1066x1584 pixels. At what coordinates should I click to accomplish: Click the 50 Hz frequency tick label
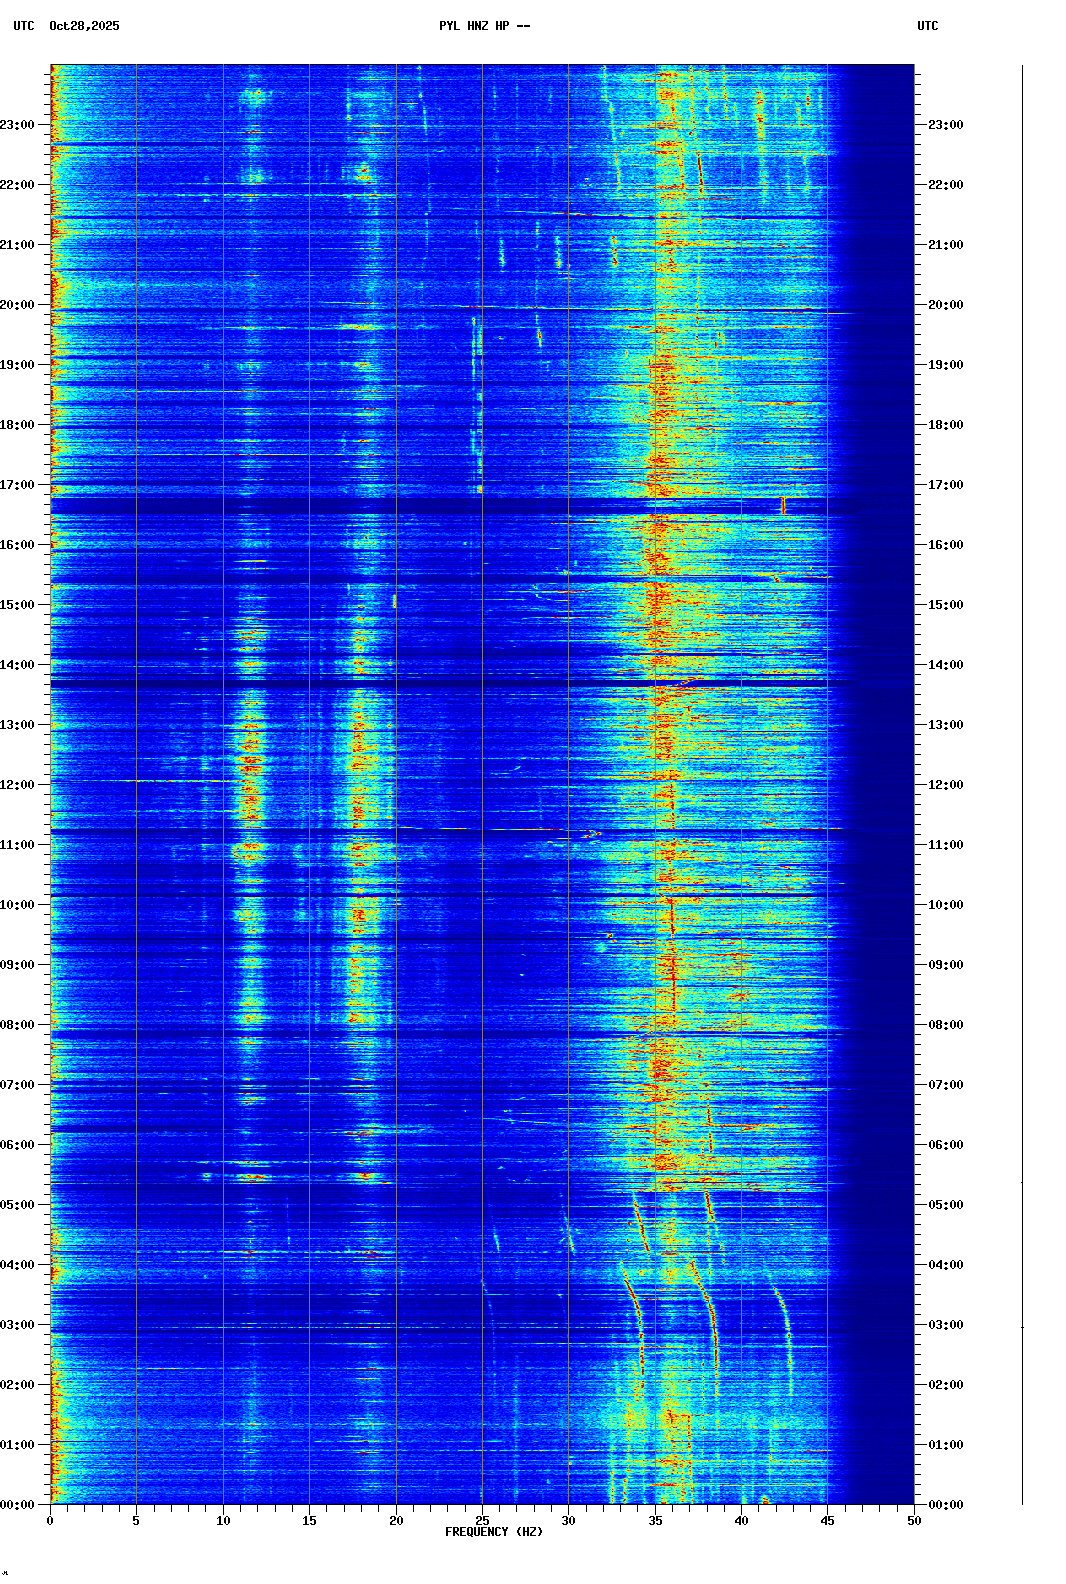click(914, 1521)
